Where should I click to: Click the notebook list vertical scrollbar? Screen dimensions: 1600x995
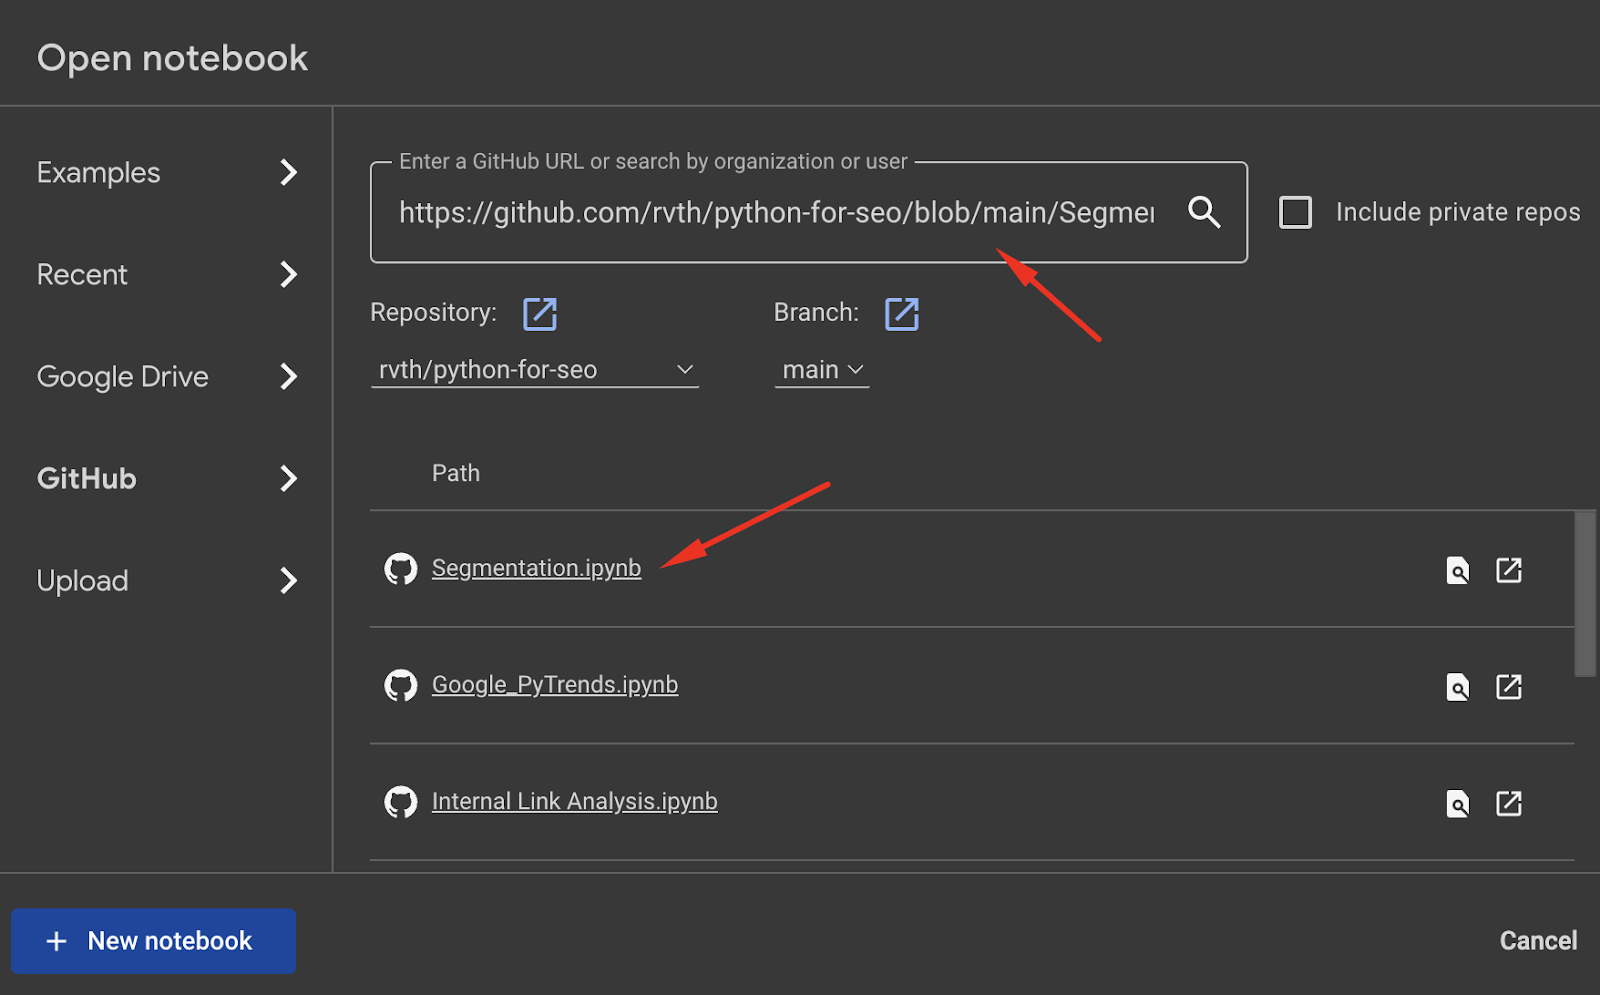(x=1585, y=594)
